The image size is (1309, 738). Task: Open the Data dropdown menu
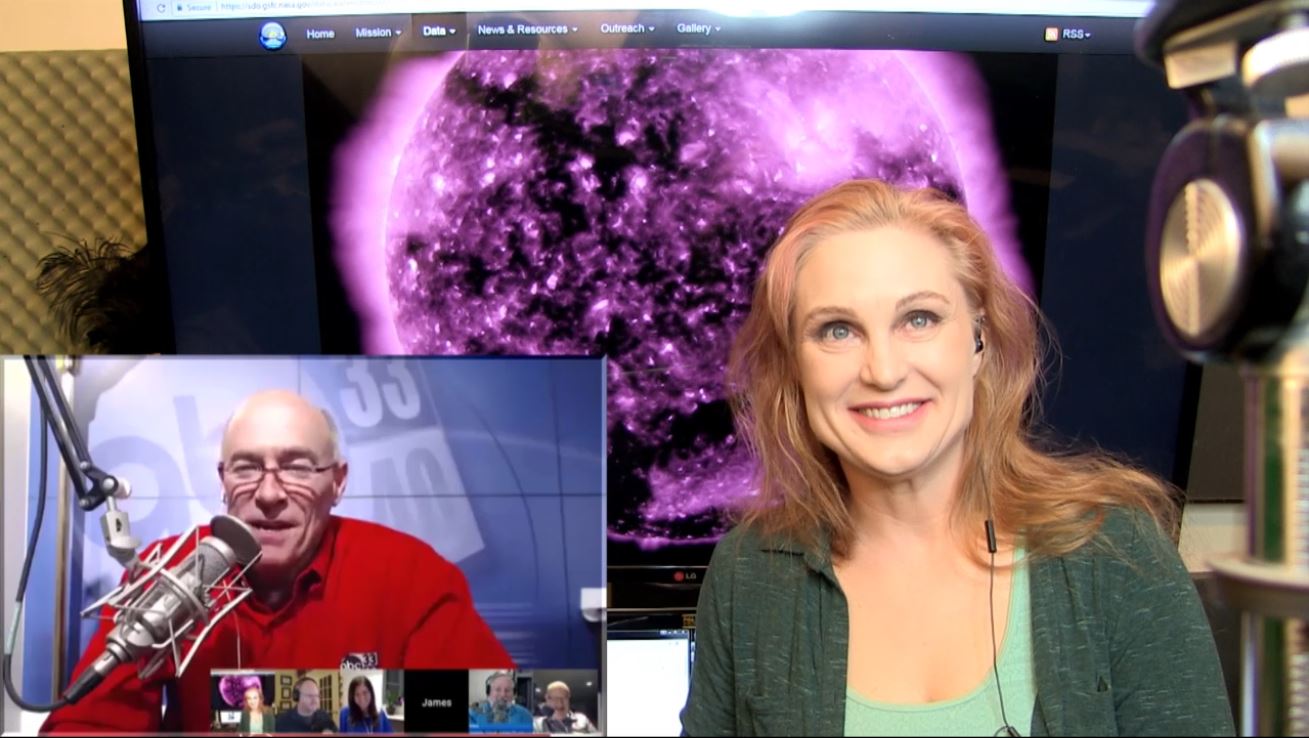[x=438, y=31]
